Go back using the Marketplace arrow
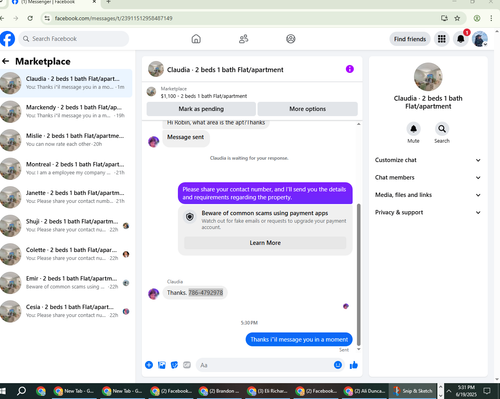Screen dimensions: 500x399 tap(6, 61)
